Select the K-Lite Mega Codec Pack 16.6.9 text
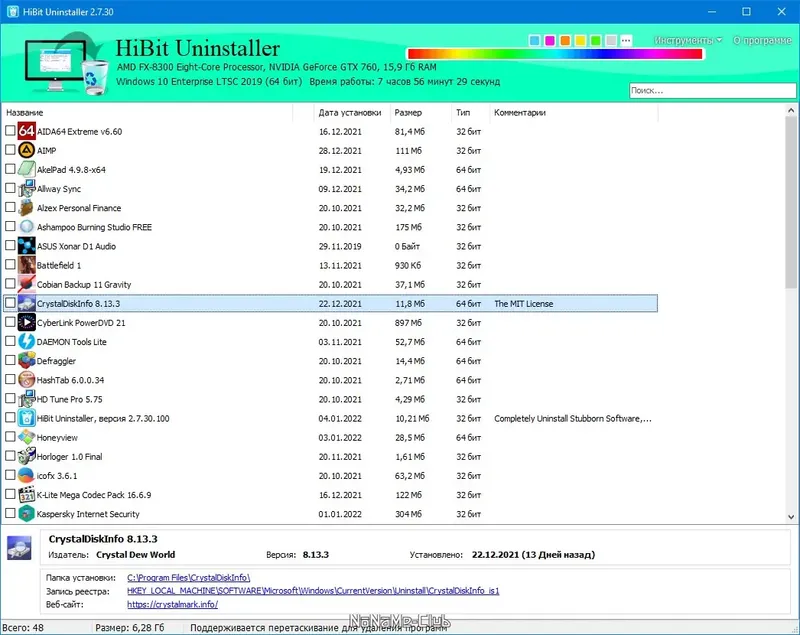800x635 pixels. click(94, 495)
